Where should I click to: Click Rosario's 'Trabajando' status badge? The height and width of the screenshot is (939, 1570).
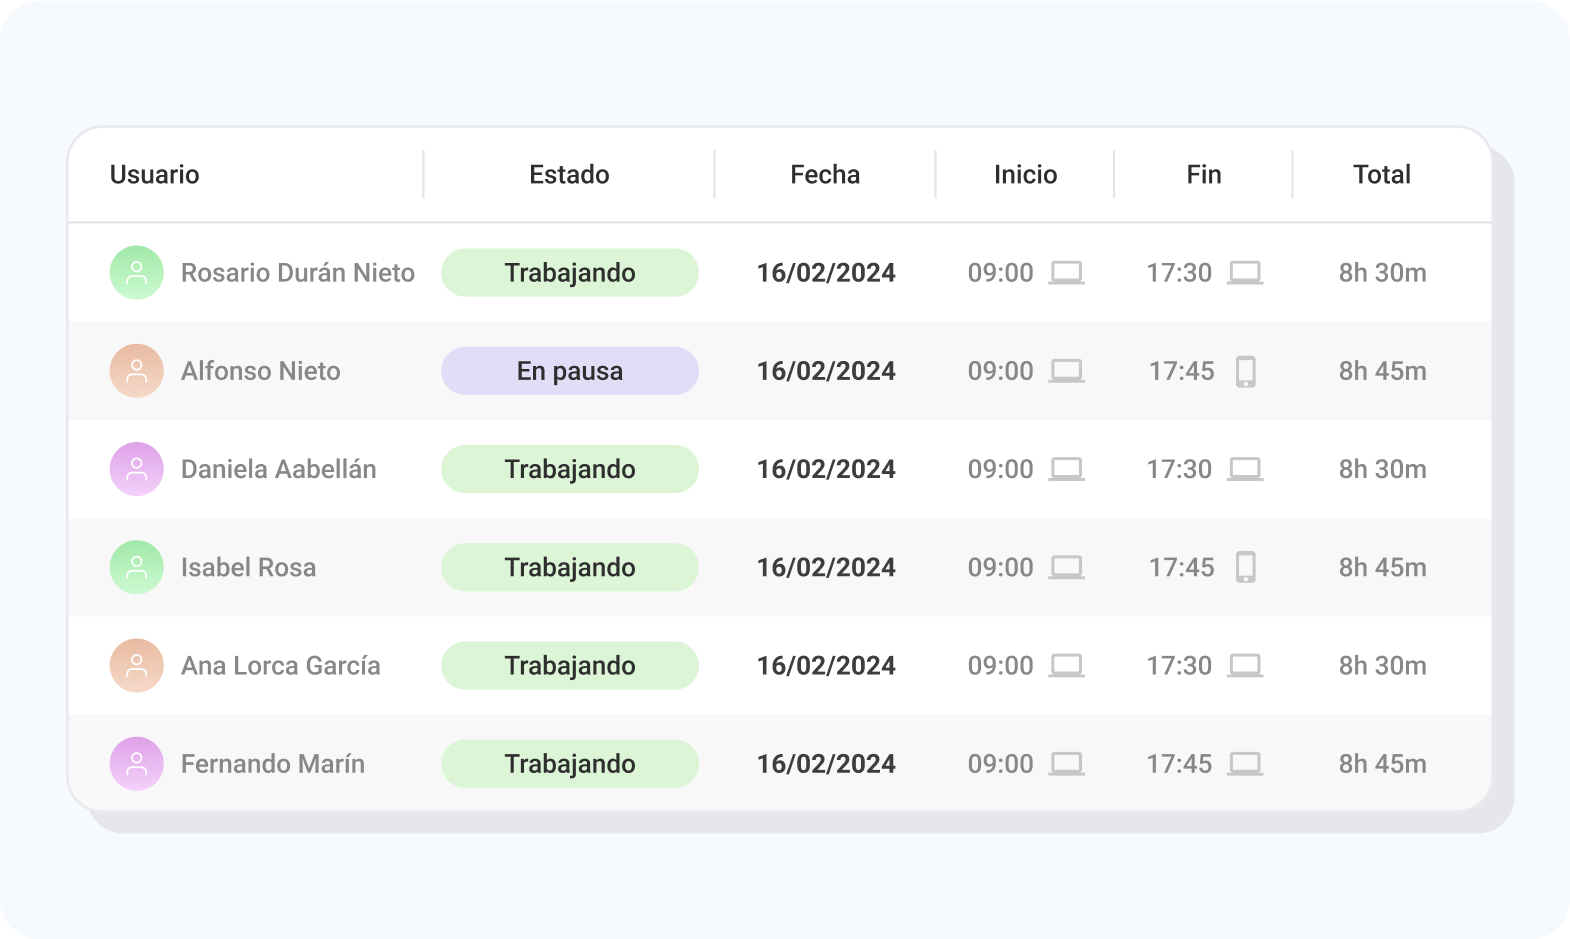point(569,273)
